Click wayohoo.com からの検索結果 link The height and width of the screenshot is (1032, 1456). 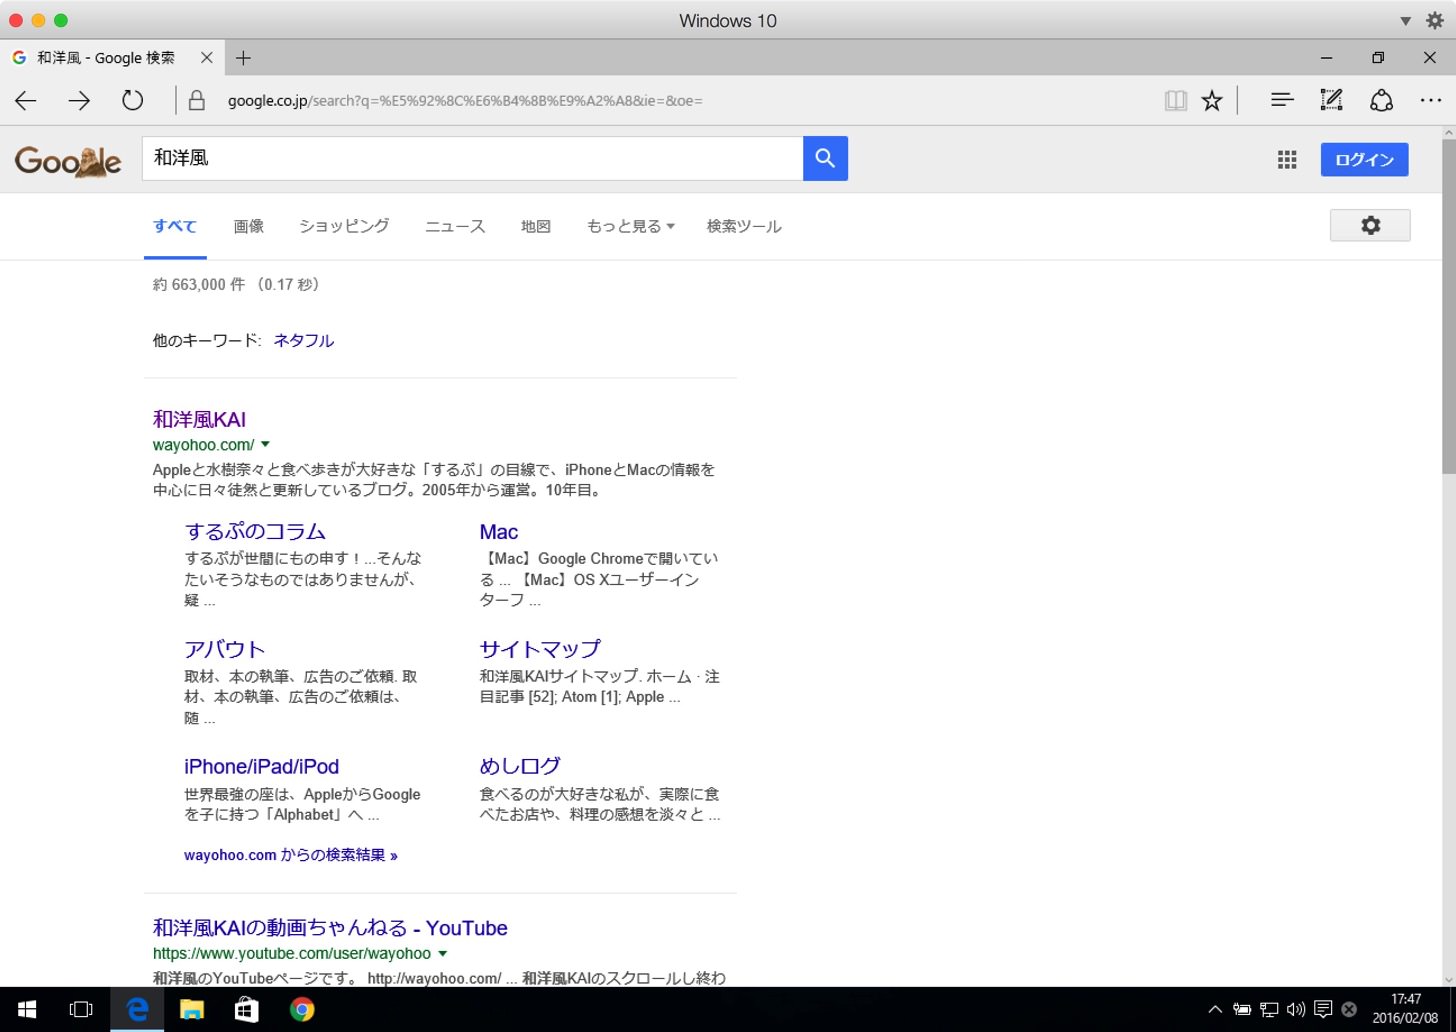tap(291, 855)
